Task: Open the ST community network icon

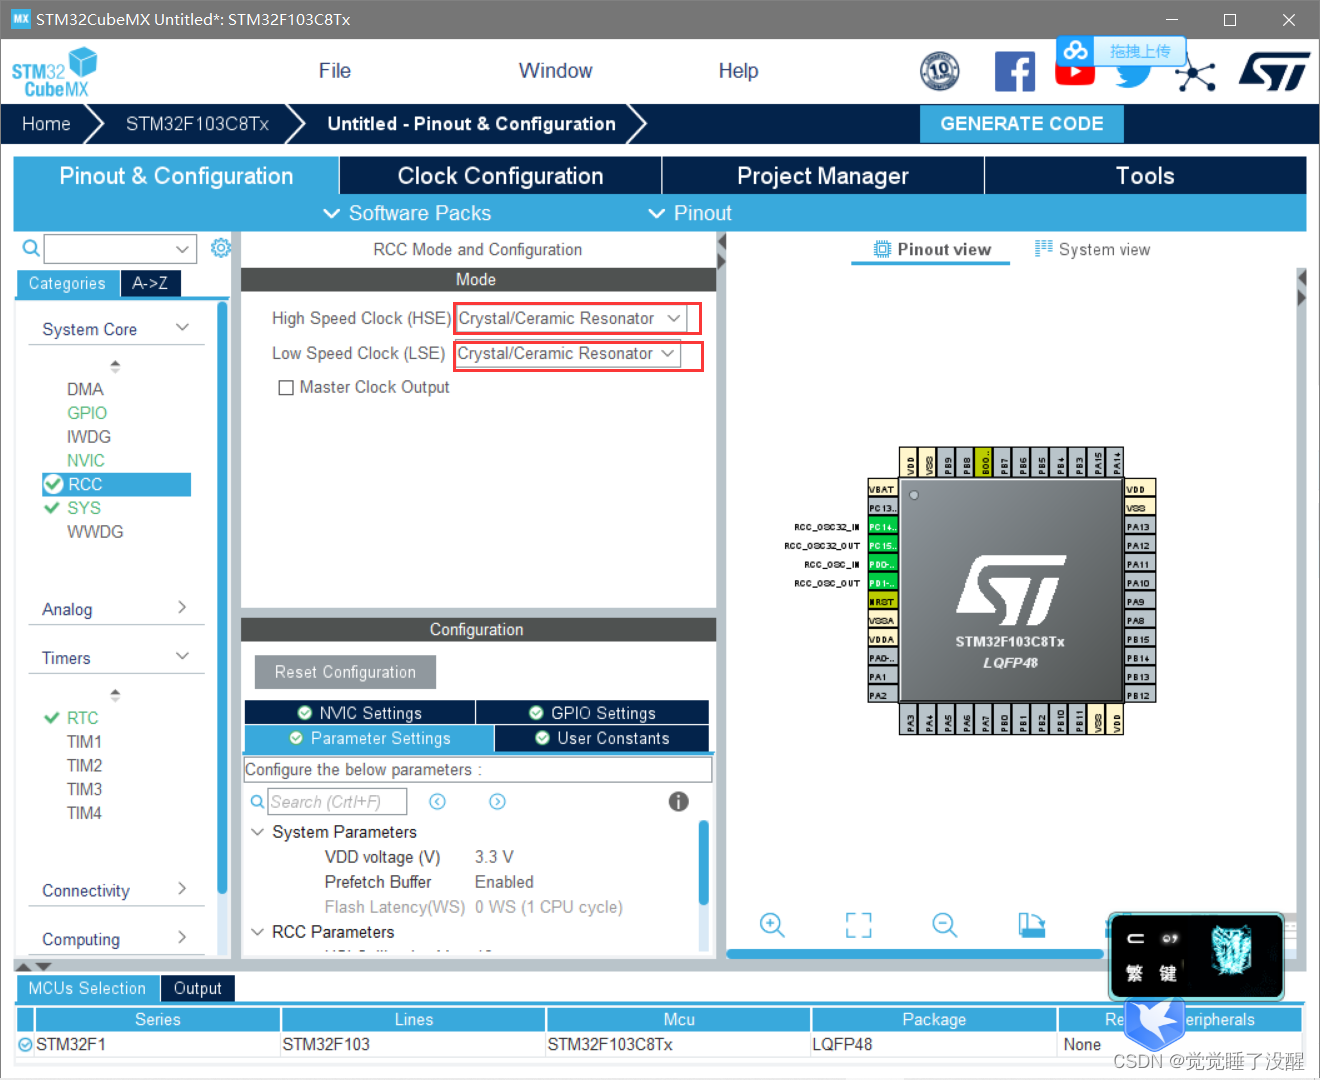Action: pos(1195,75)
